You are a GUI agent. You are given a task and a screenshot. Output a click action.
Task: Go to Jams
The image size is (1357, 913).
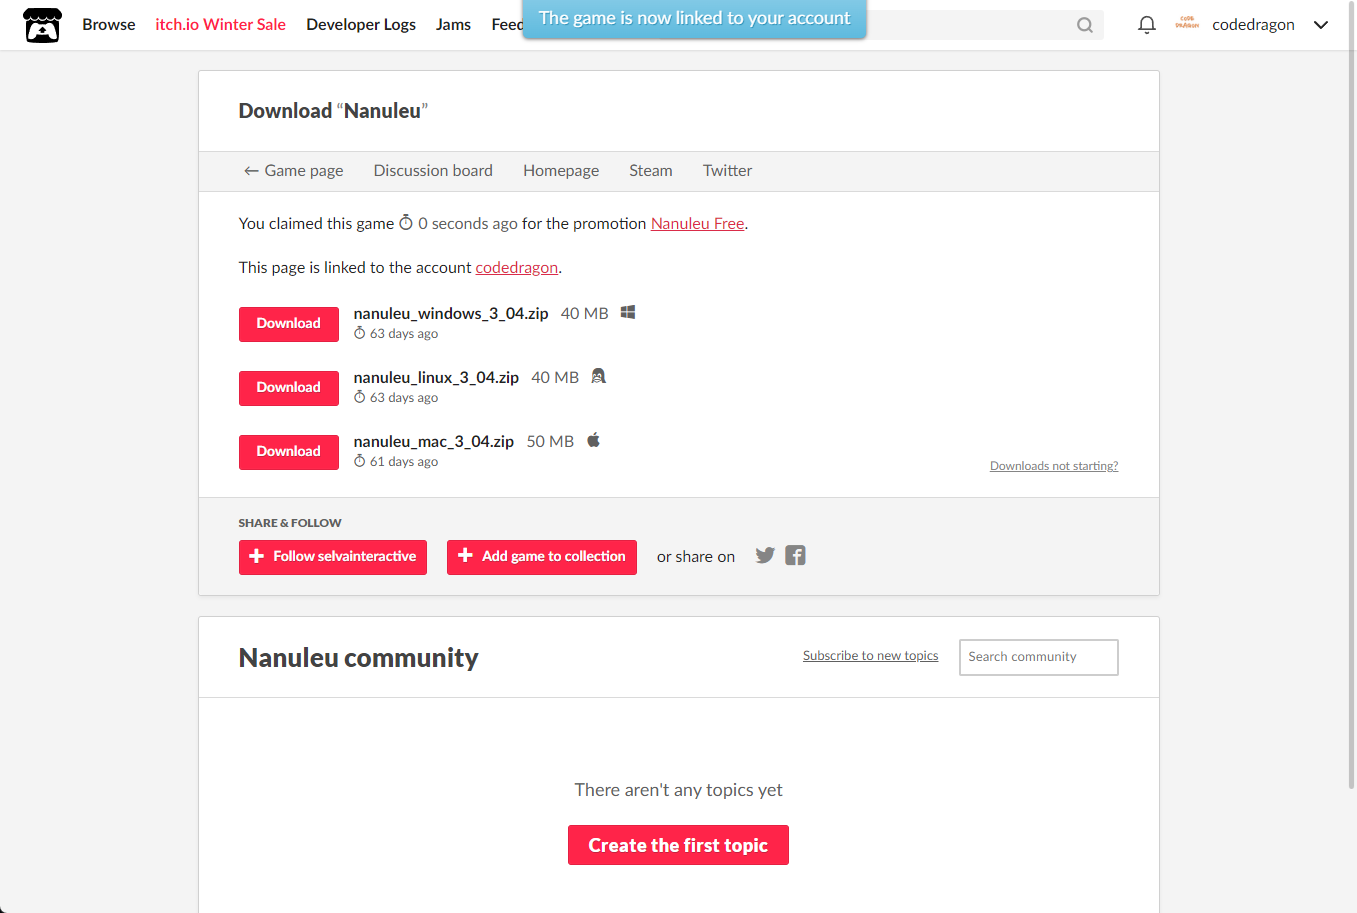(453, 25)
